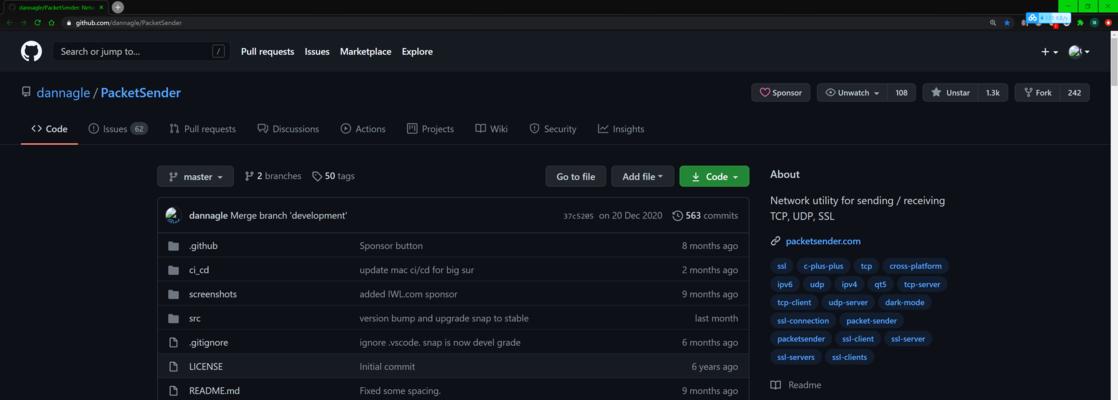Open the packetsender.com website link

tap(823, 241)
